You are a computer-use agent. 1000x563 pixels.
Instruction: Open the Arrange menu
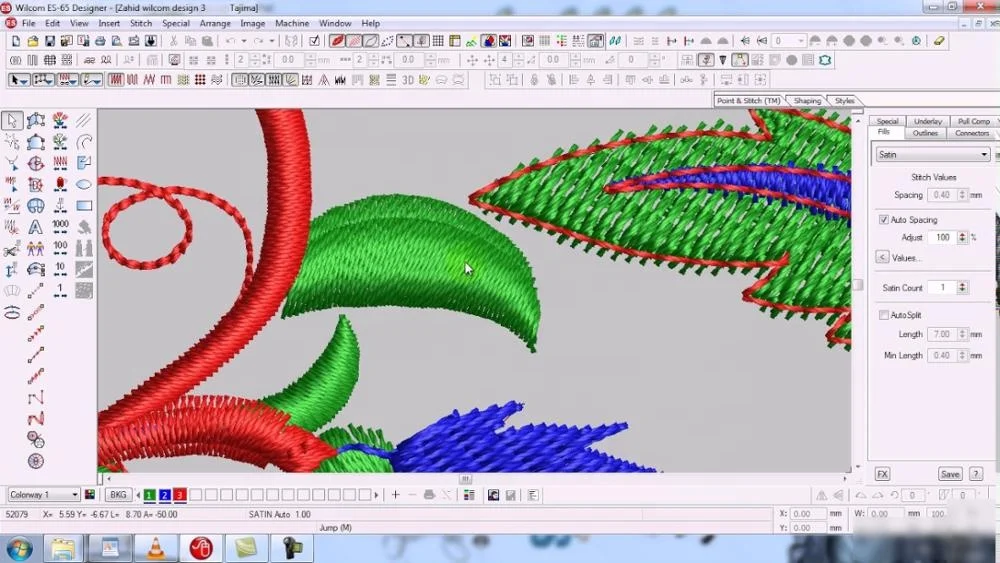pyautogui.click(x=215, y=23)
